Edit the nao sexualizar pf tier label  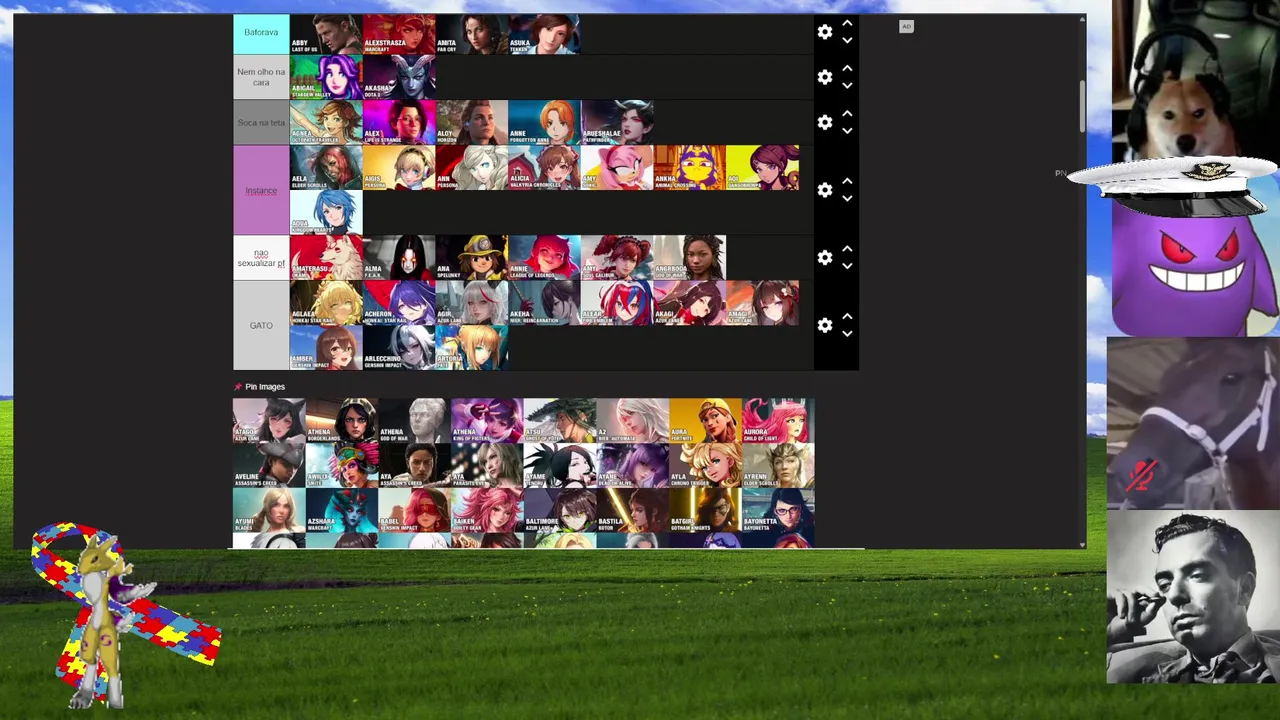[x=261, y=258]
